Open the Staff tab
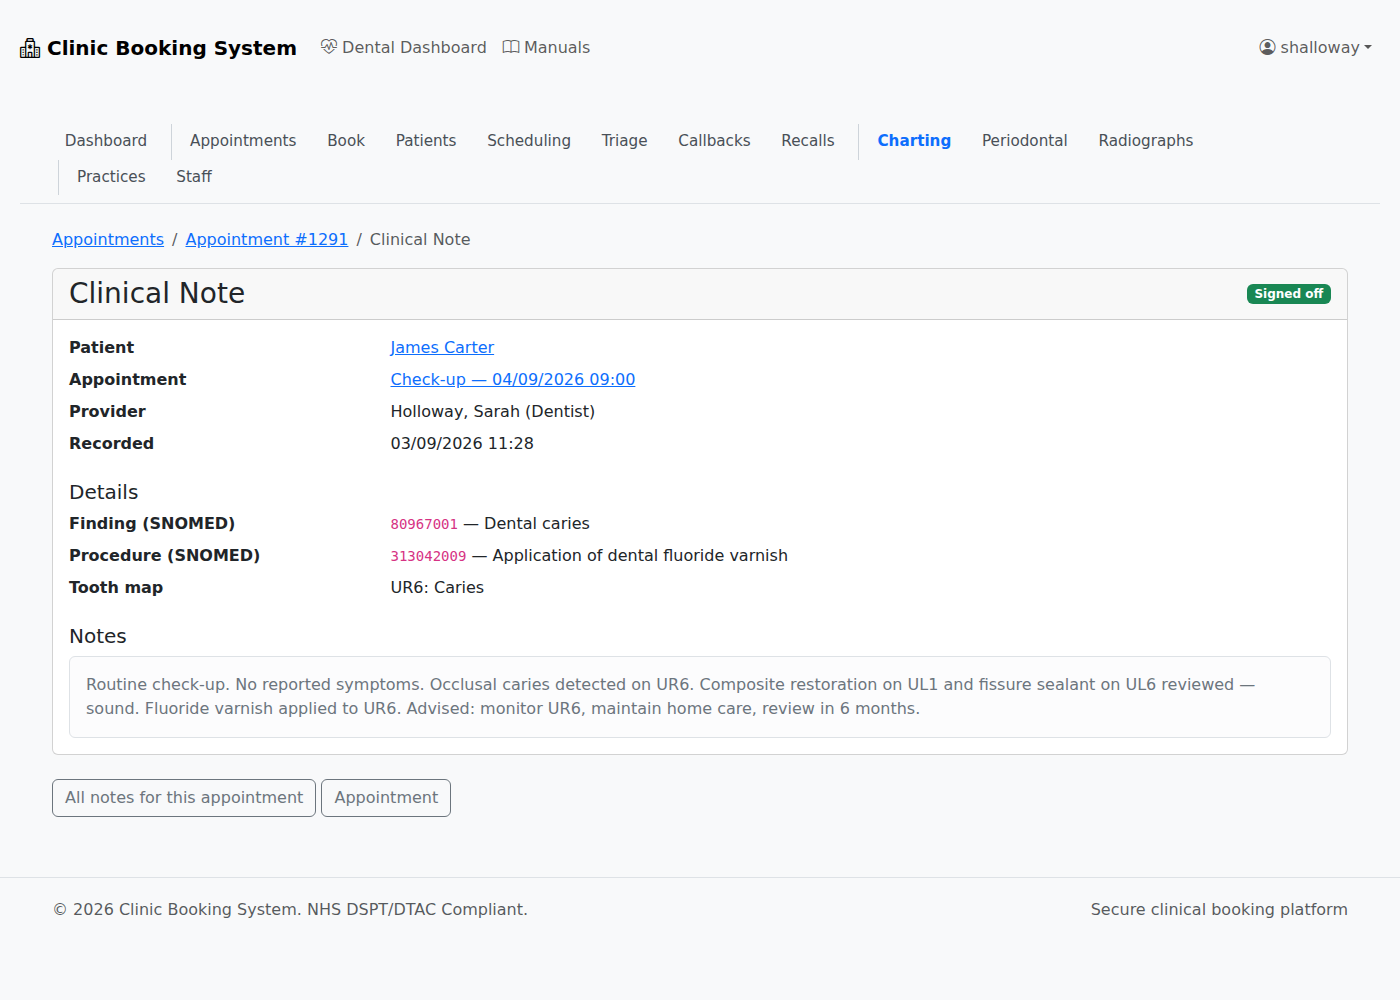 pos(194,177)
